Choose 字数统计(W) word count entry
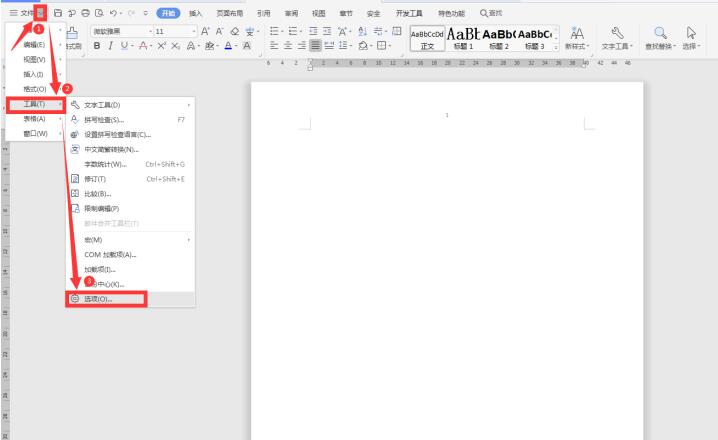 tap(105, 164)
